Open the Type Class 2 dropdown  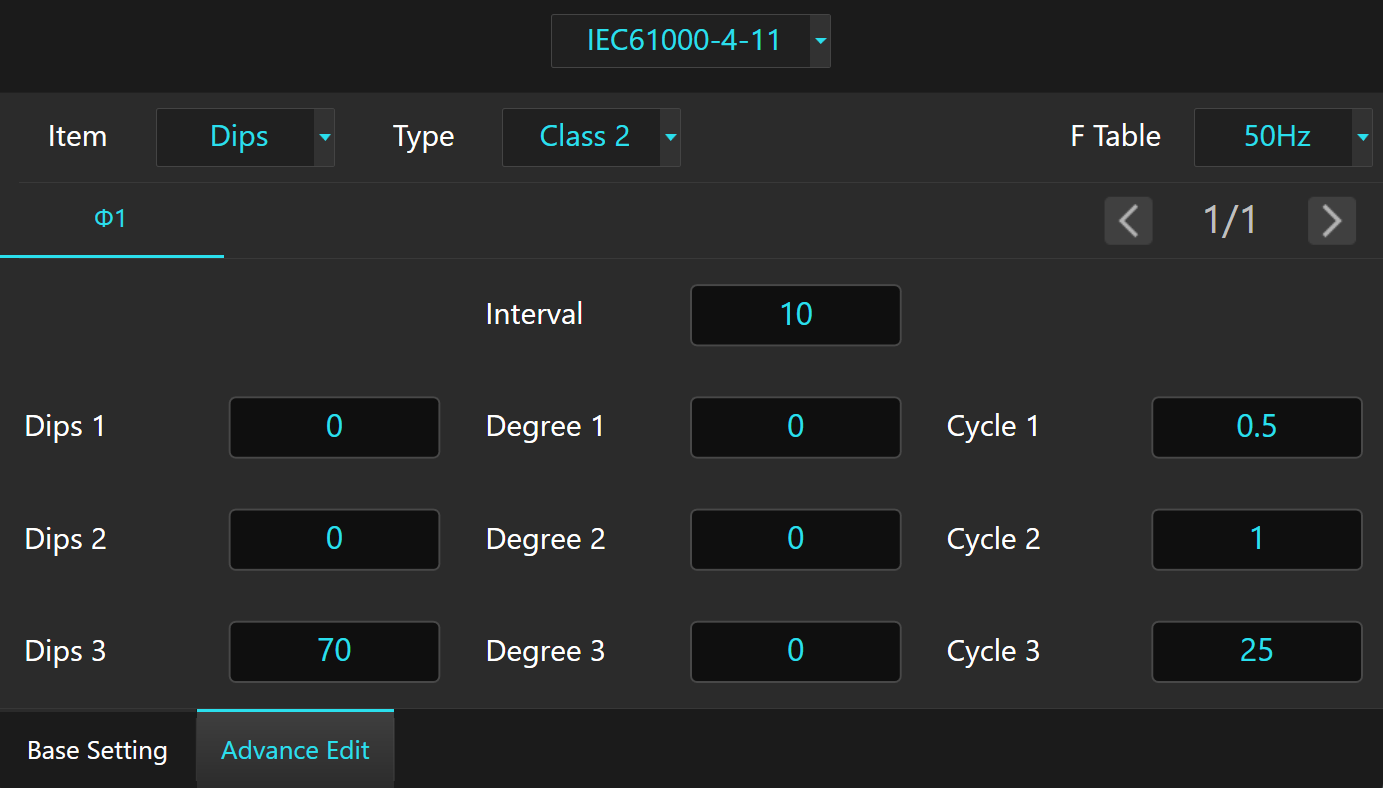[590, 137]
